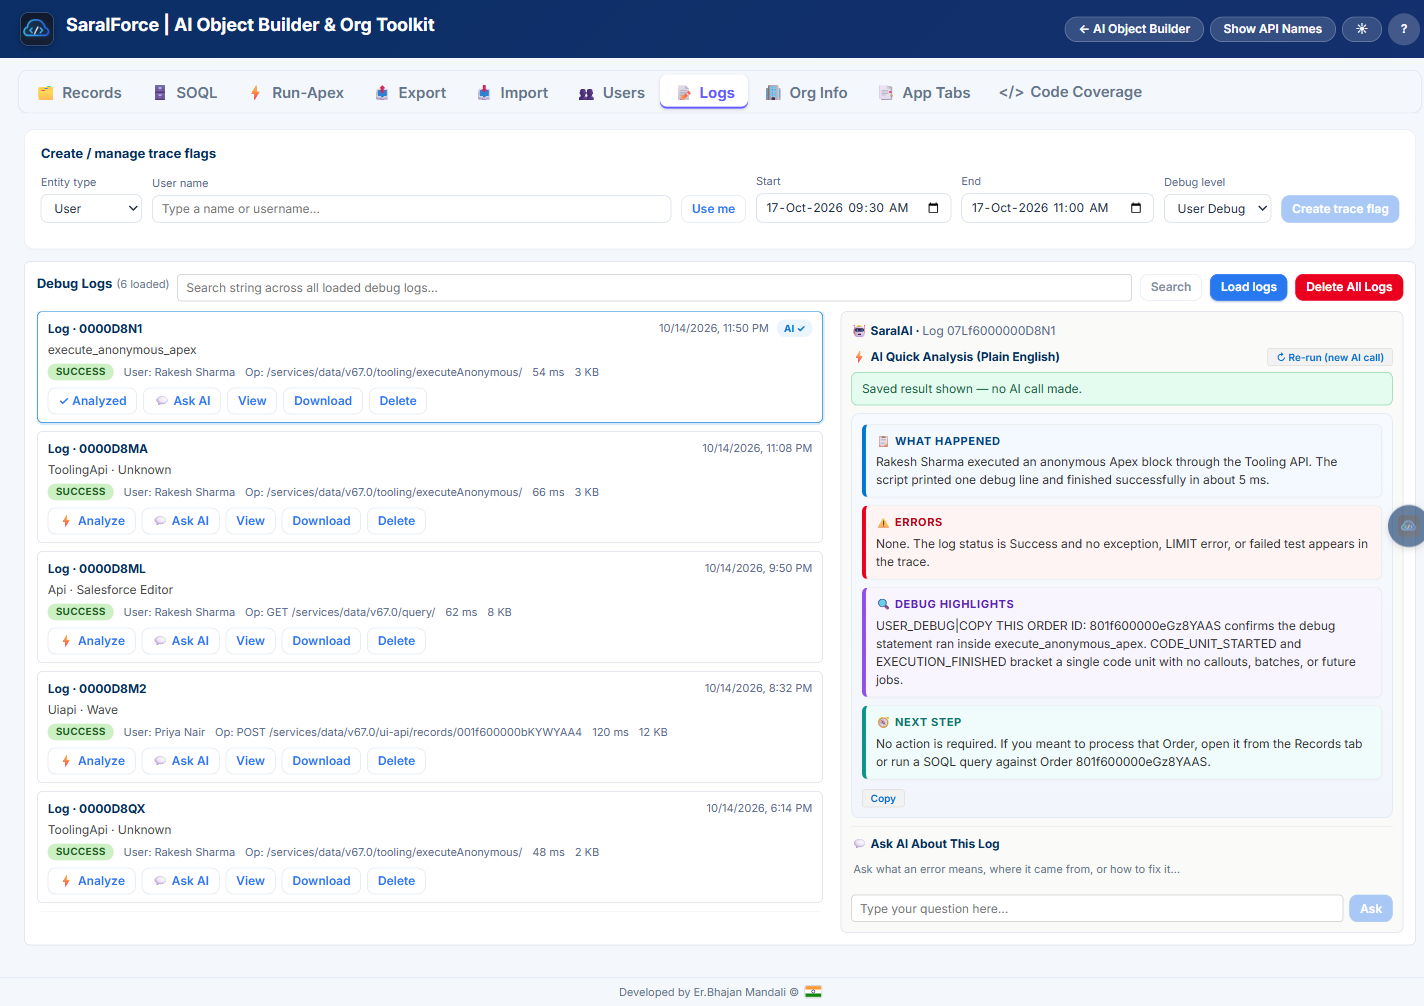Click the Search button
1424x1006 pixels.
pos(1170,287)
